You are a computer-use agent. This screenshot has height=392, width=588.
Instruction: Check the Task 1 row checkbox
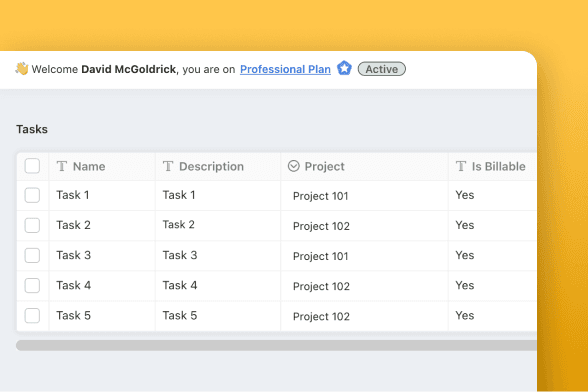click(x=32, y=195)
